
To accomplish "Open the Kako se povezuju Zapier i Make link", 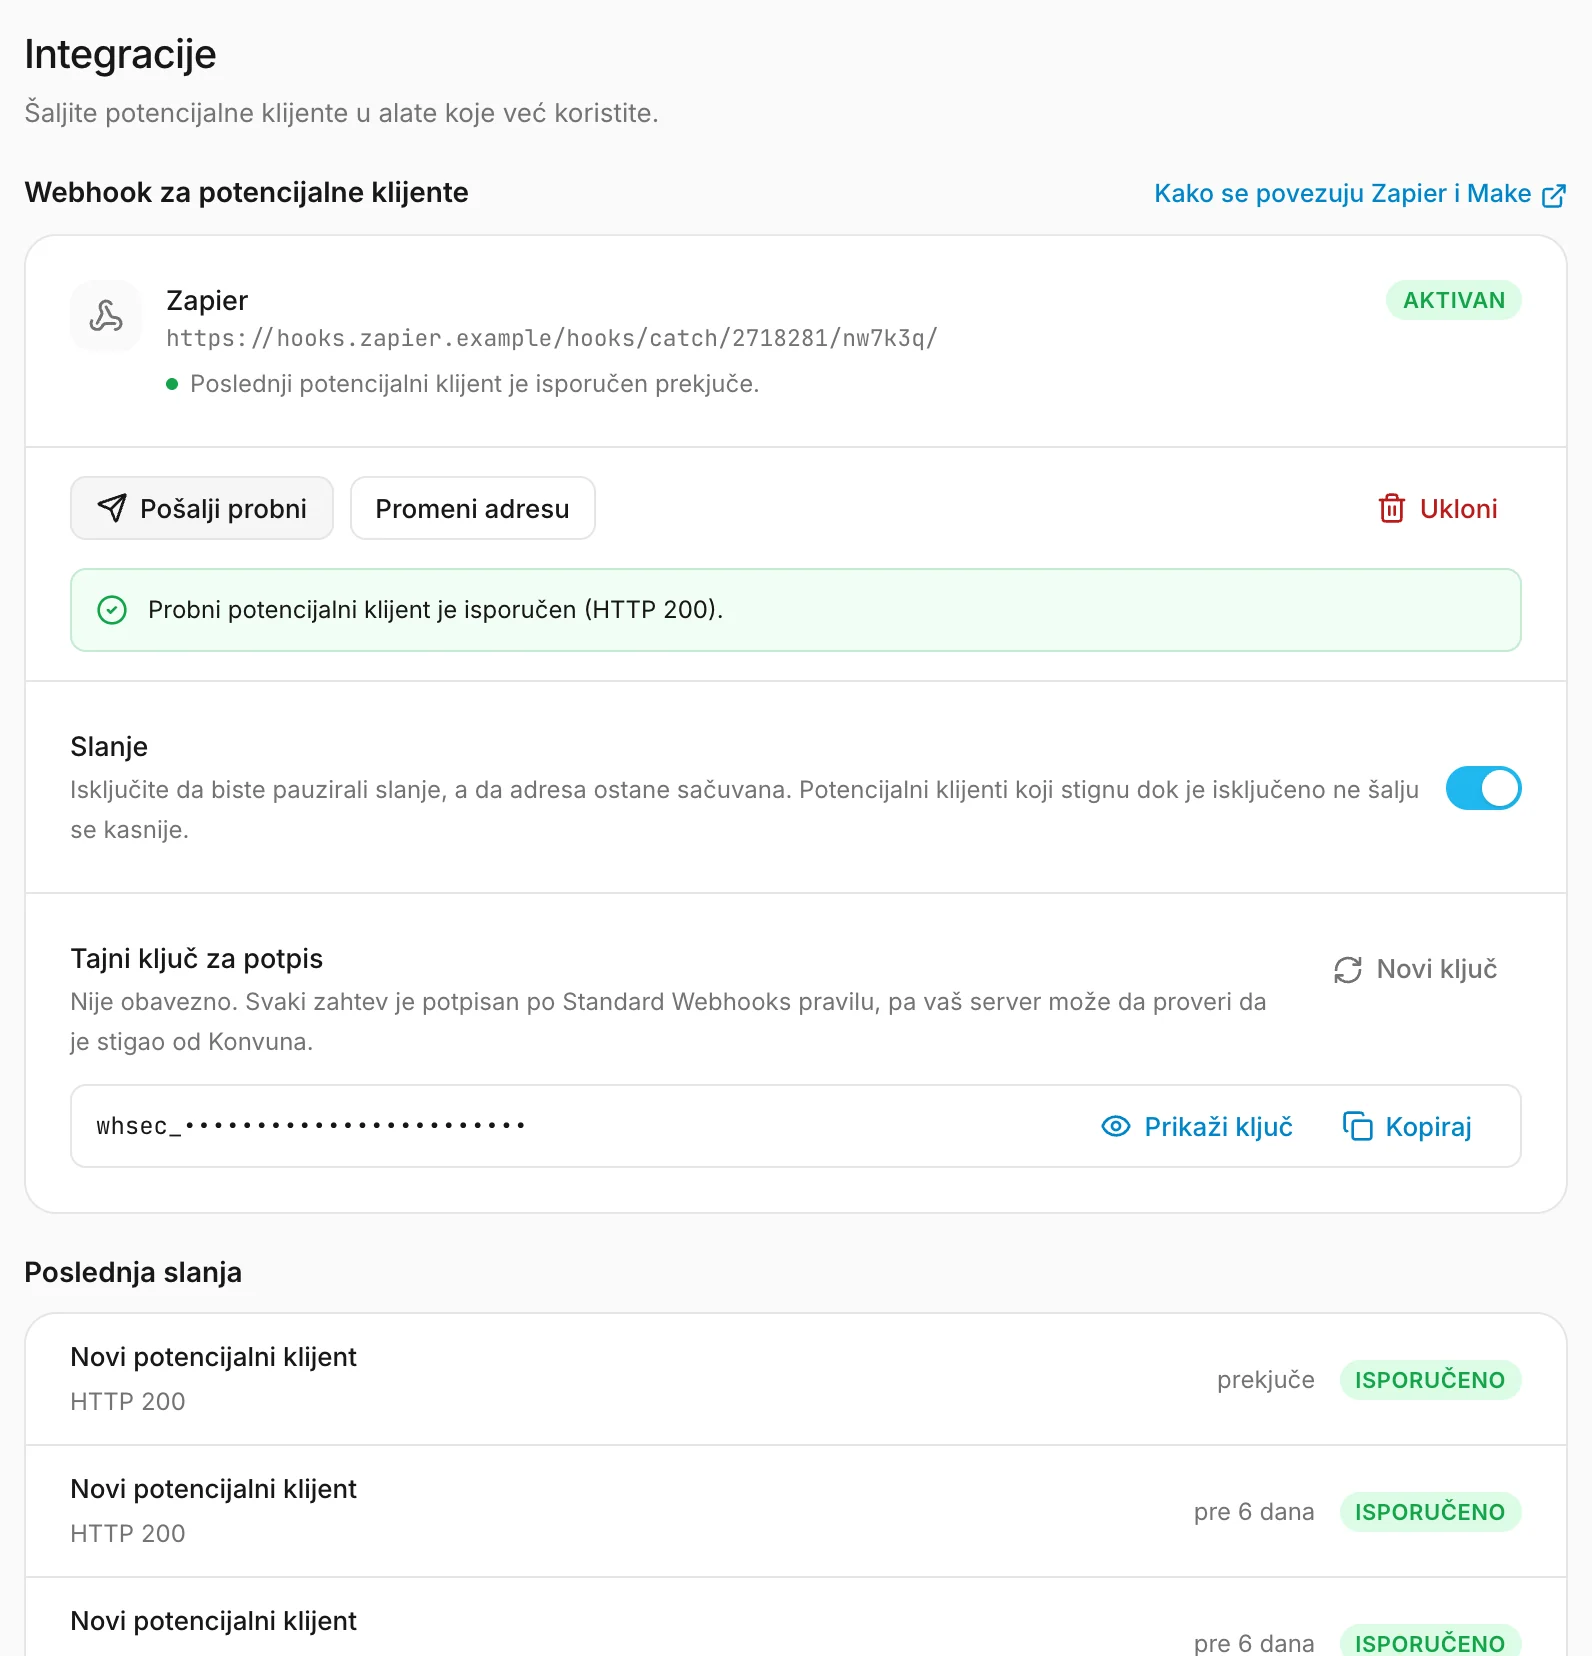I will 1360,194.
